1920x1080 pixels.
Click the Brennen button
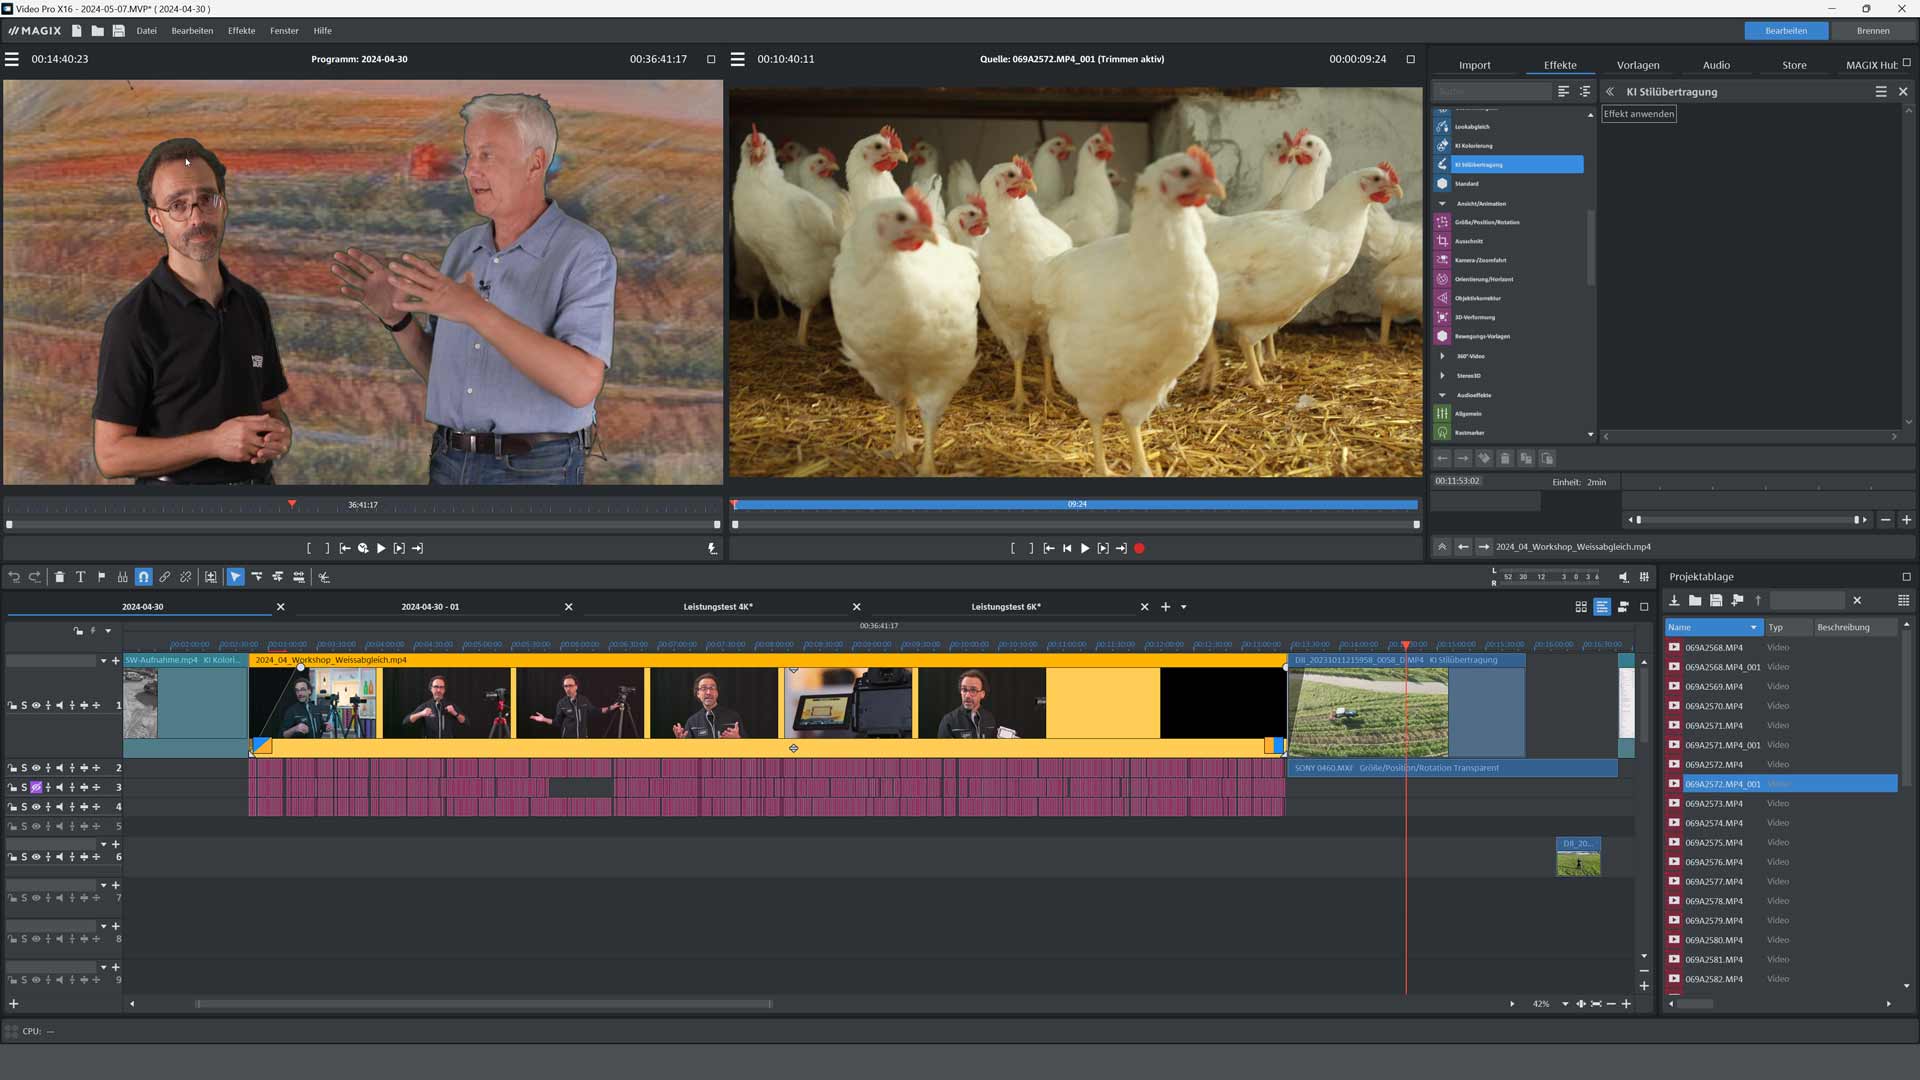coord(1872,31)
